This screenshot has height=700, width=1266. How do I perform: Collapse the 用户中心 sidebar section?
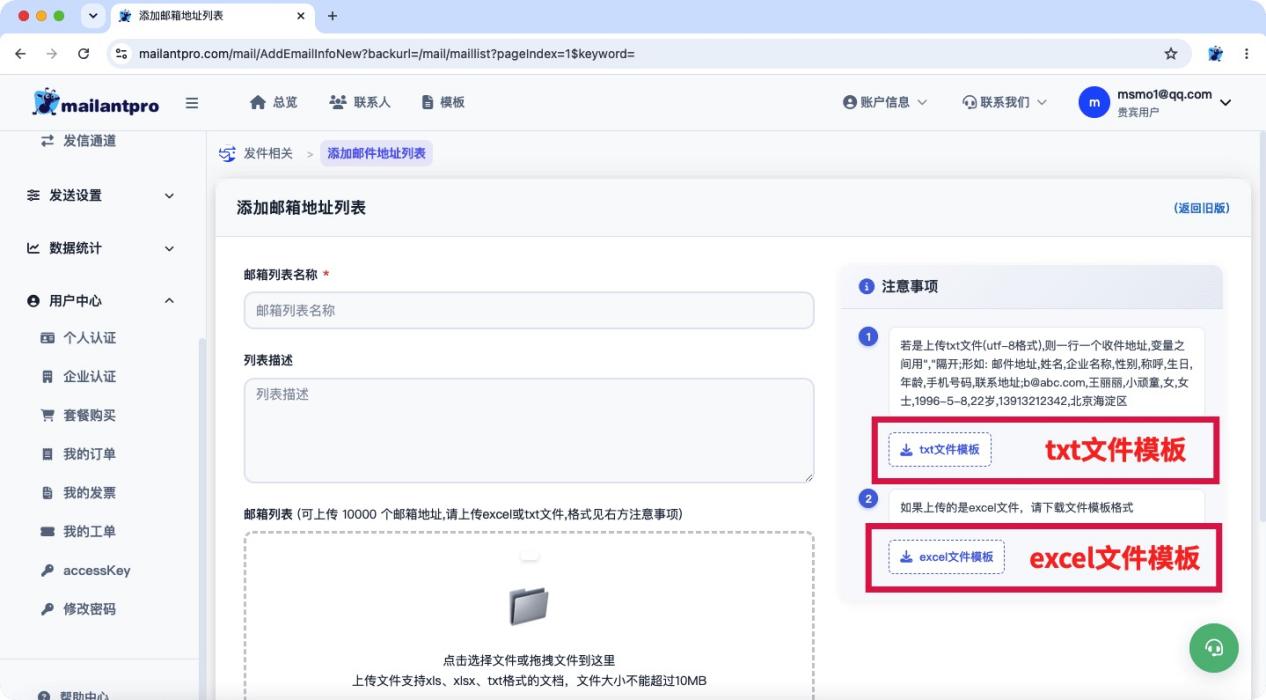point(100,301)
